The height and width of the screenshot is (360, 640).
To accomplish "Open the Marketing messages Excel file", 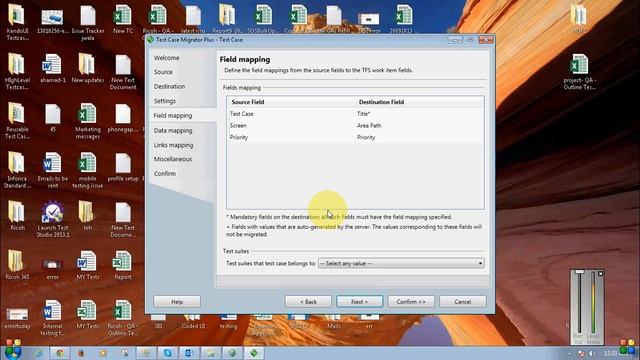I will coord(87,121).
